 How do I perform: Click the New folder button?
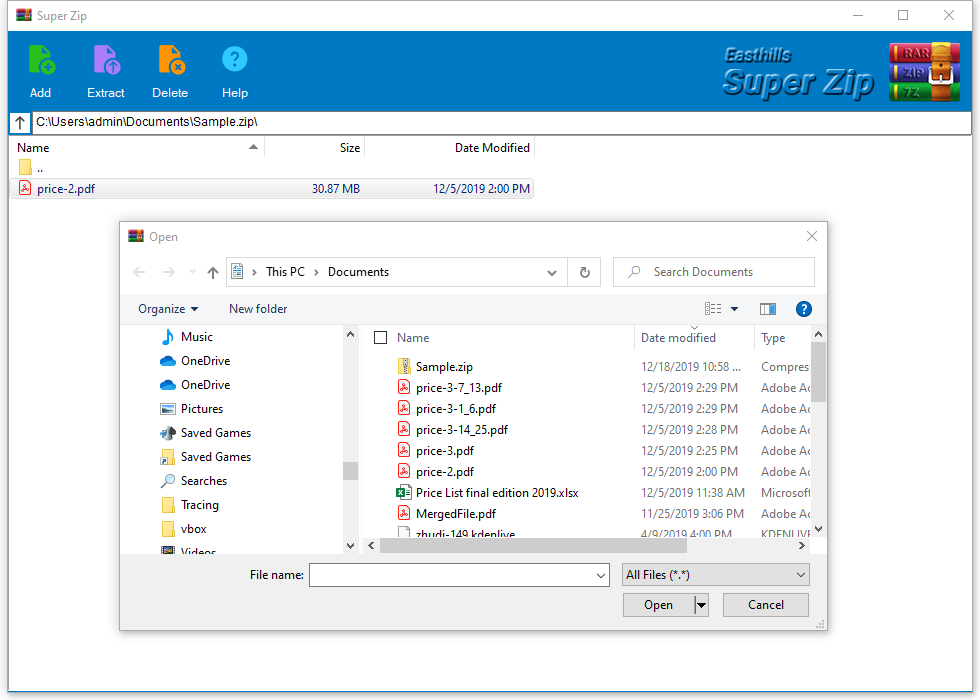coord(257,309)
